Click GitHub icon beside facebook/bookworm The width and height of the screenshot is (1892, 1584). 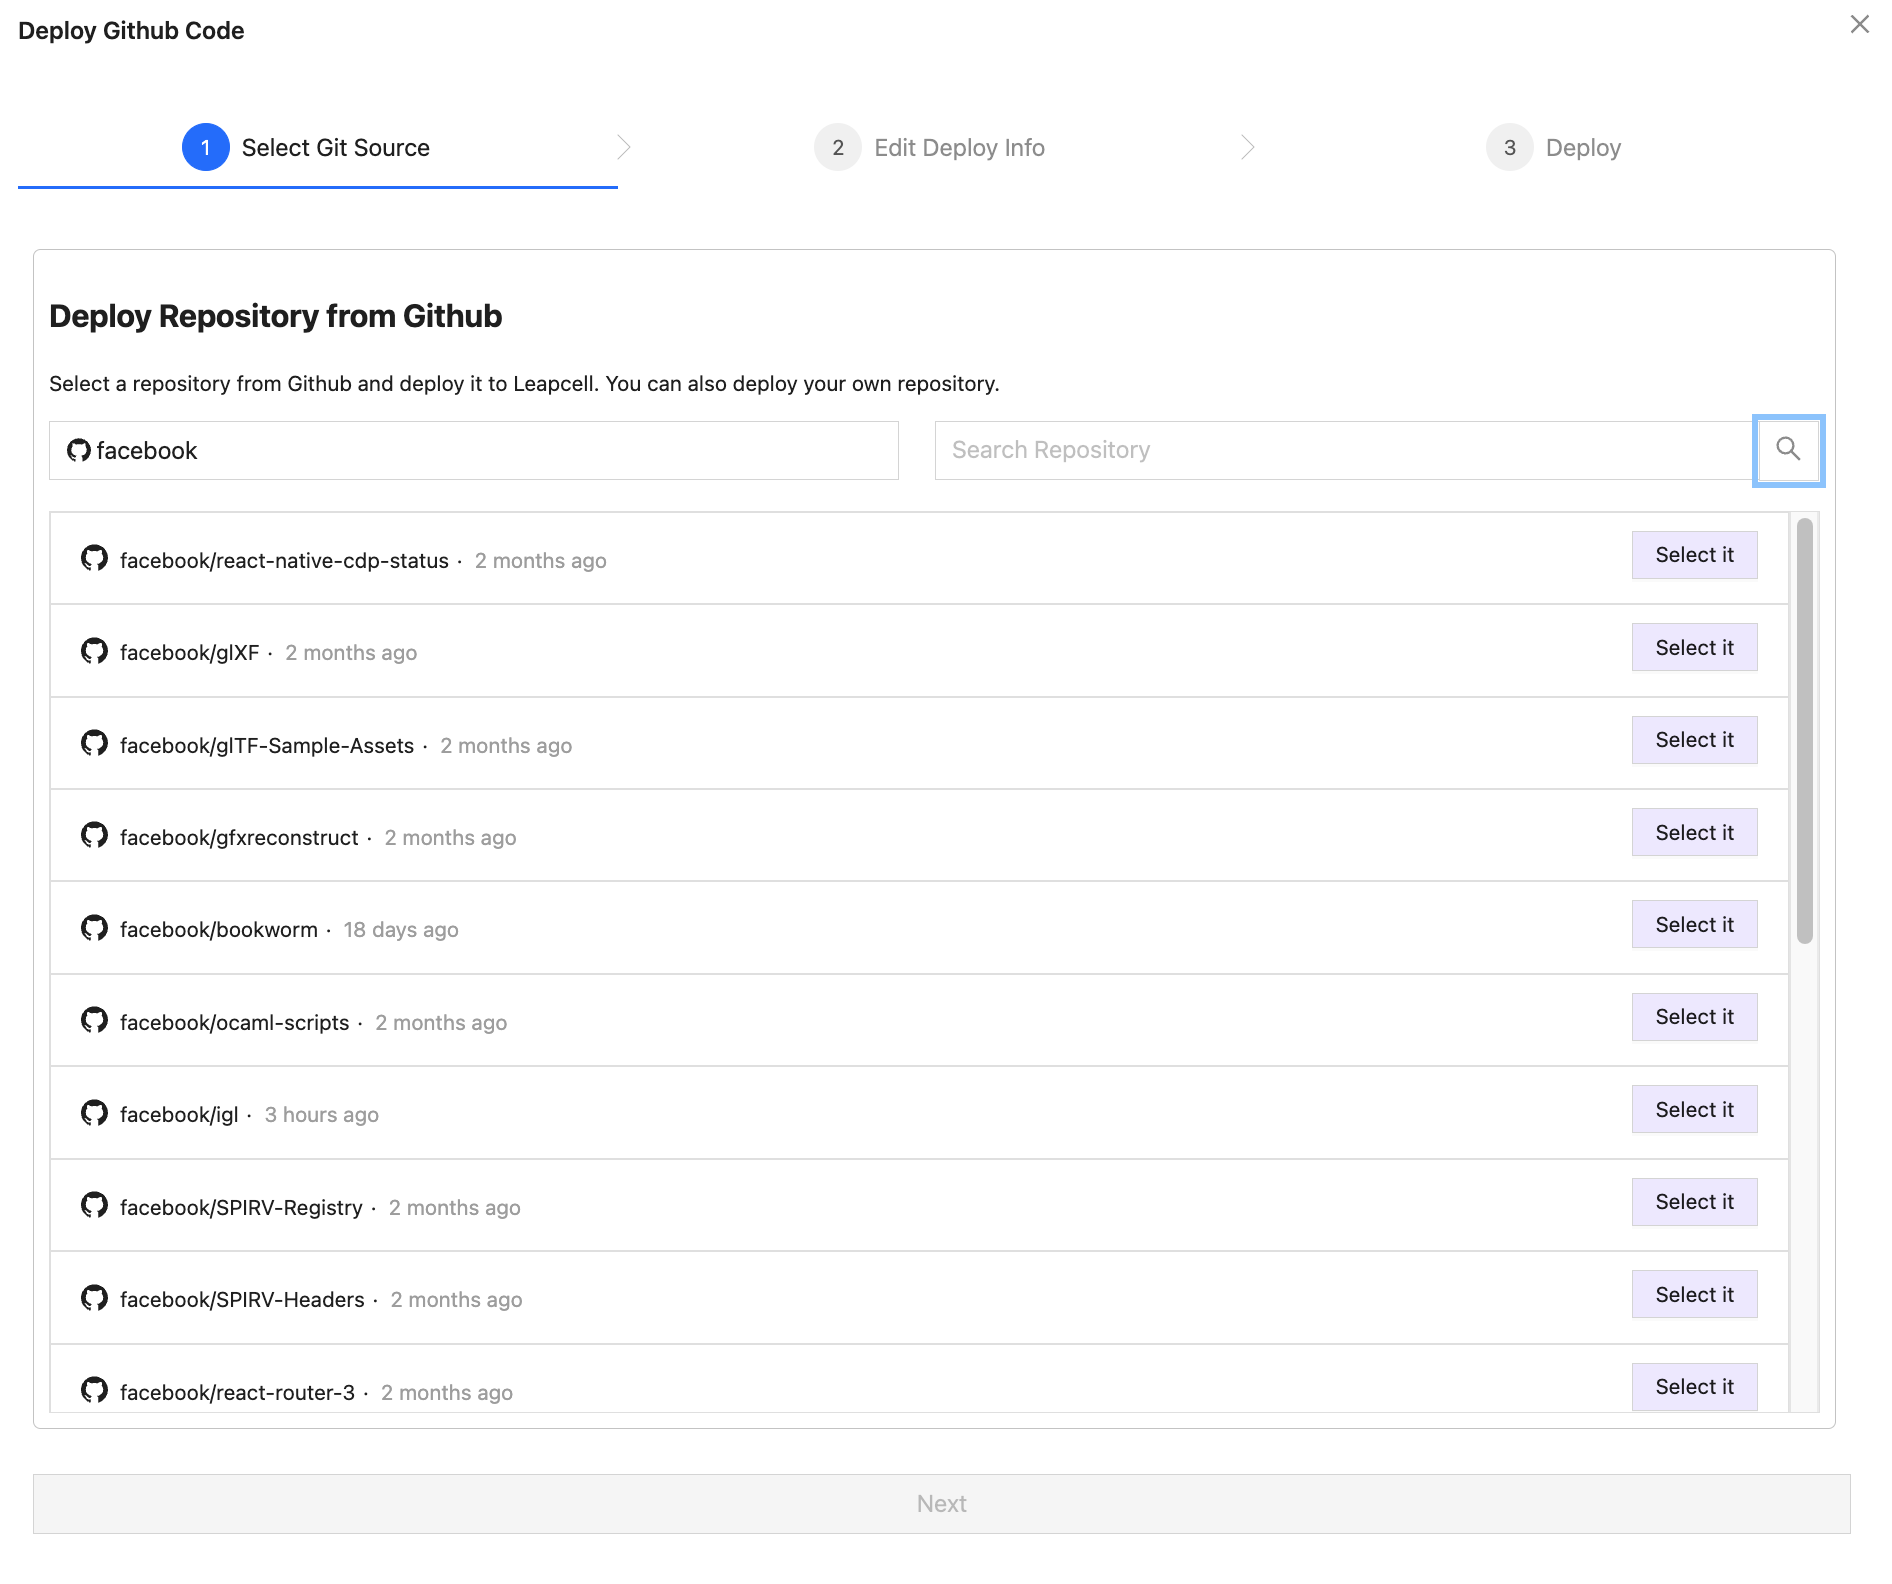[x=94, y=928]
